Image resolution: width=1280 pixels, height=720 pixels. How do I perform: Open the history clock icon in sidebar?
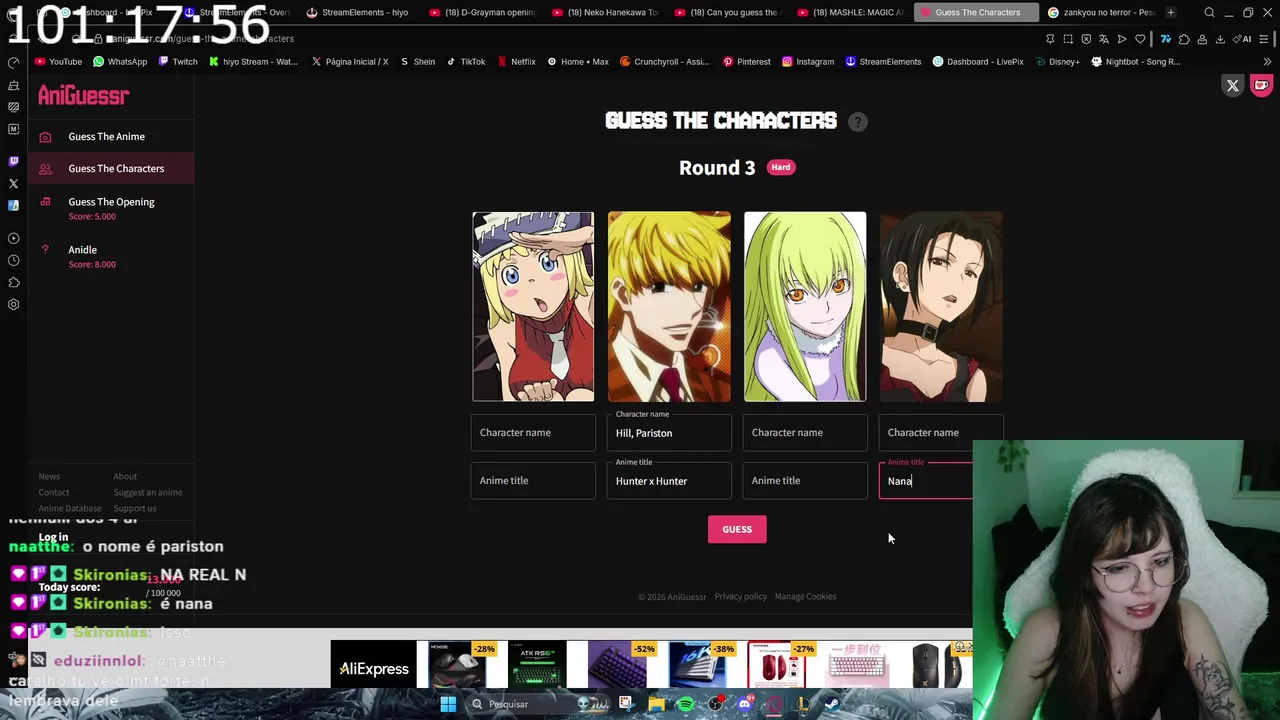tap(13, 260)
